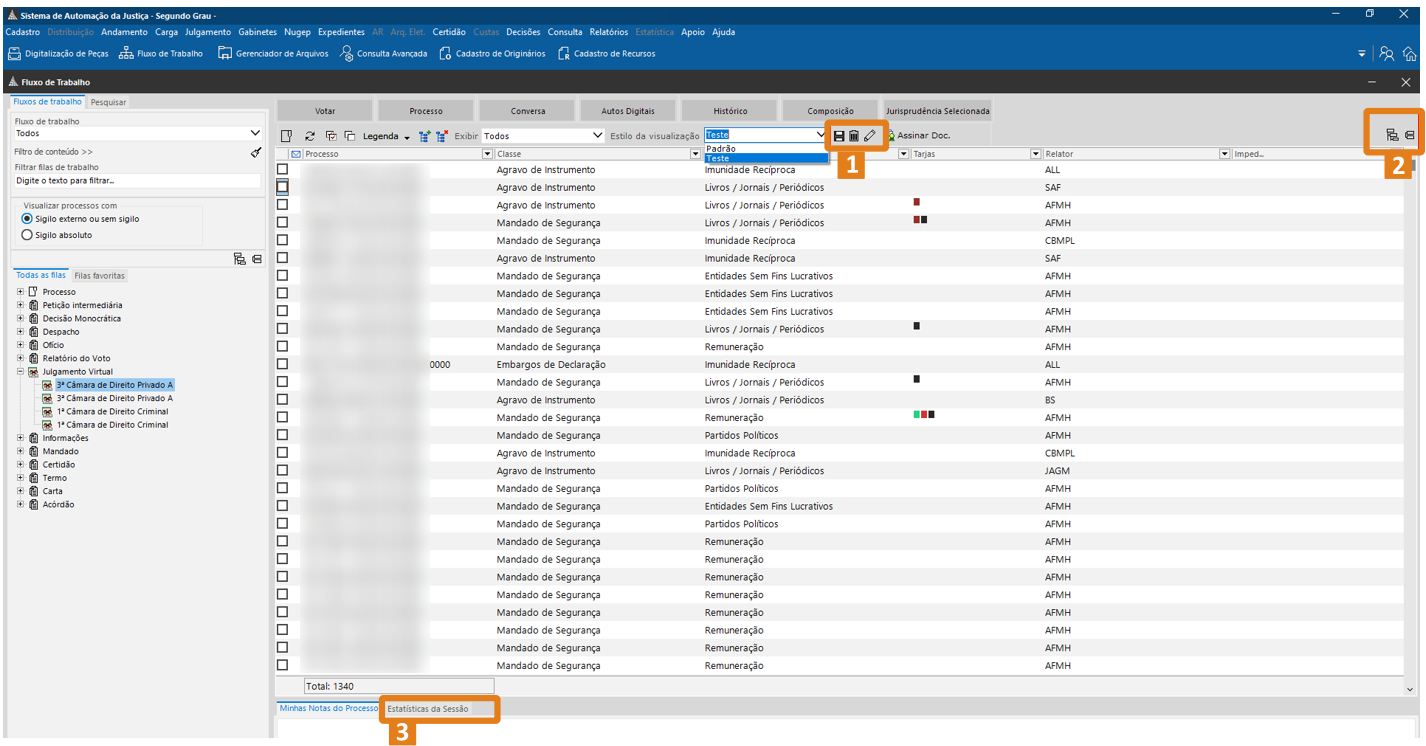The image size is (1426, 746).
Task: Open the Exibir Todos dropdown
Action: click(543, 136)
